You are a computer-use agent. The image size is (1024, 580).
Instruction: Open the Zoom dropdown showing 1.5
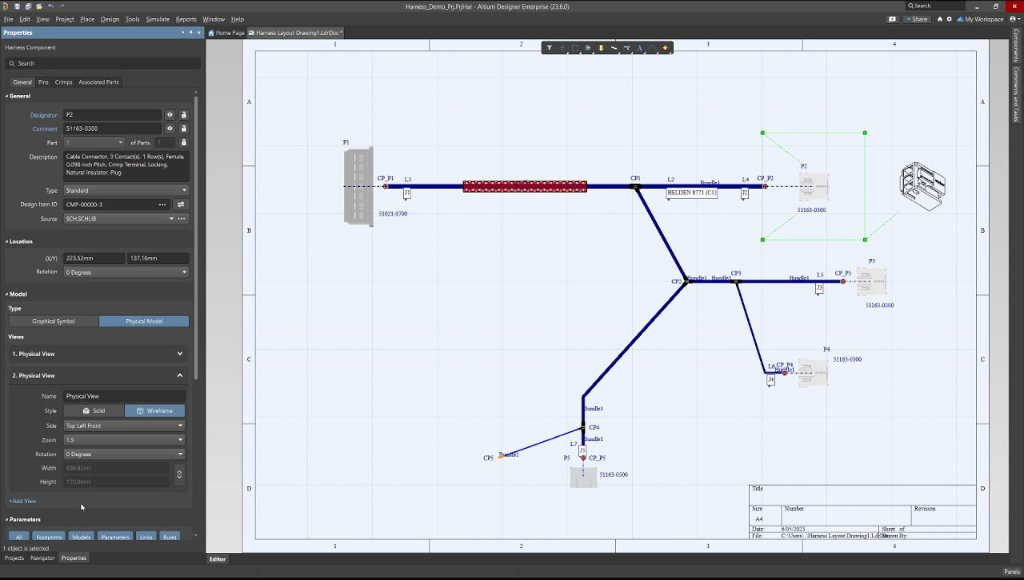tap(124, 440)
